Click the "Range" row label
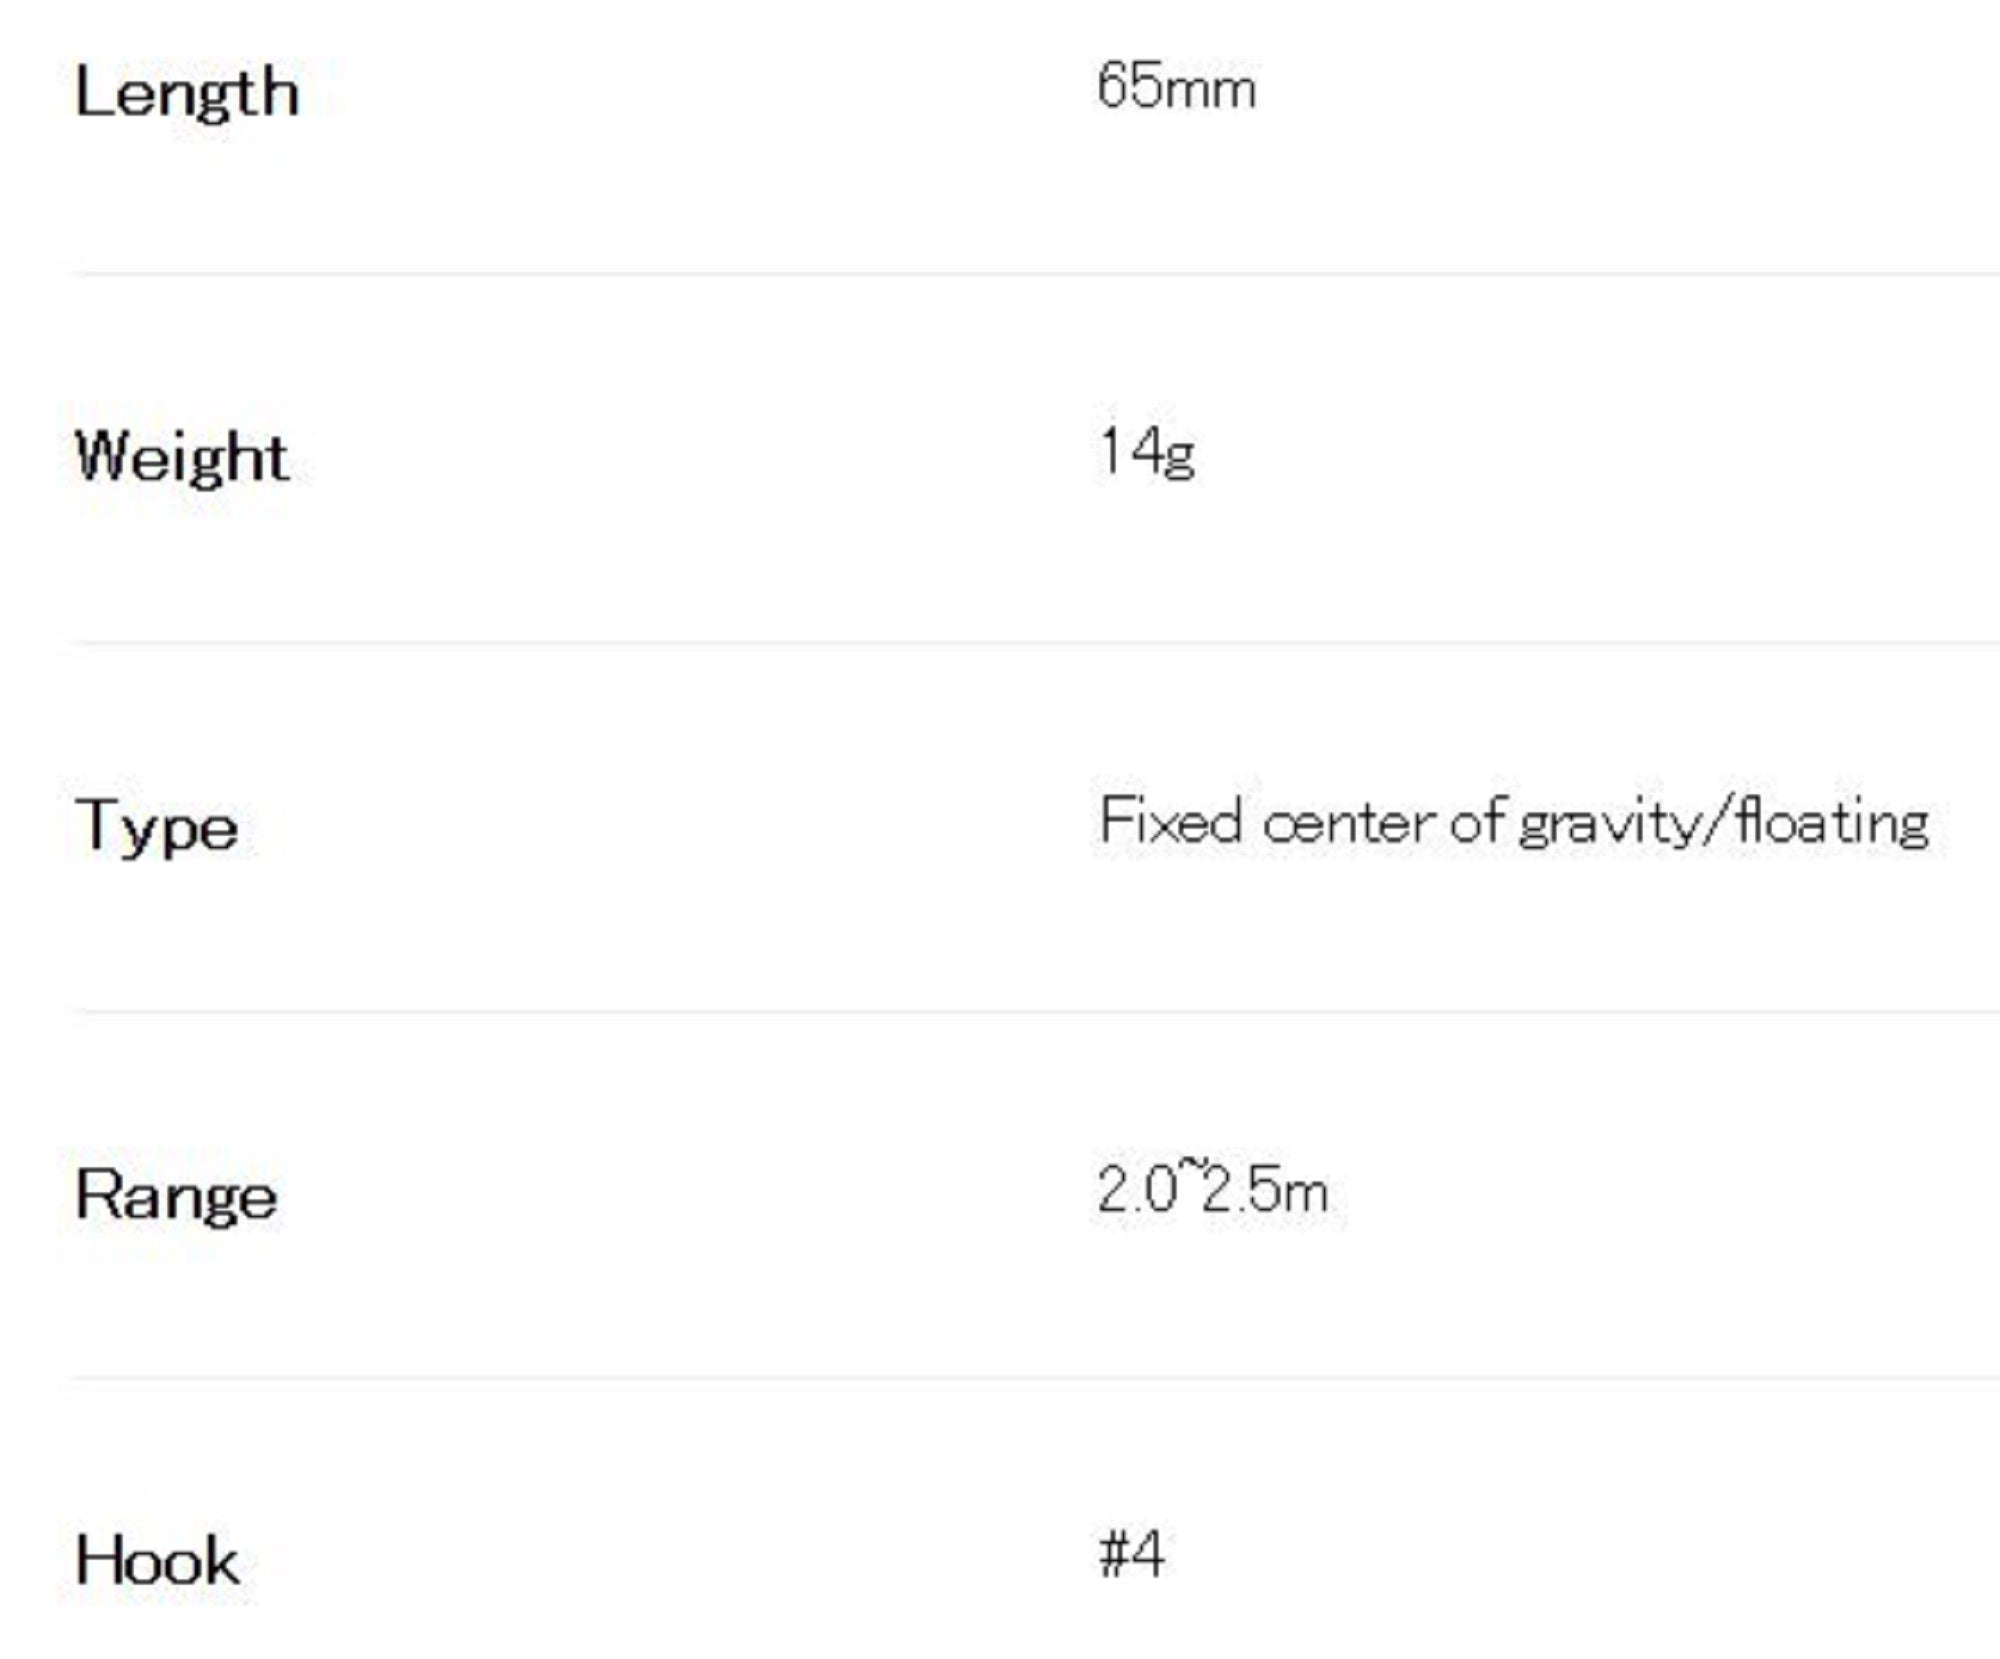Viewport: 2000px width, 1659px height. pyautogui.click(x=176, y=1195)
